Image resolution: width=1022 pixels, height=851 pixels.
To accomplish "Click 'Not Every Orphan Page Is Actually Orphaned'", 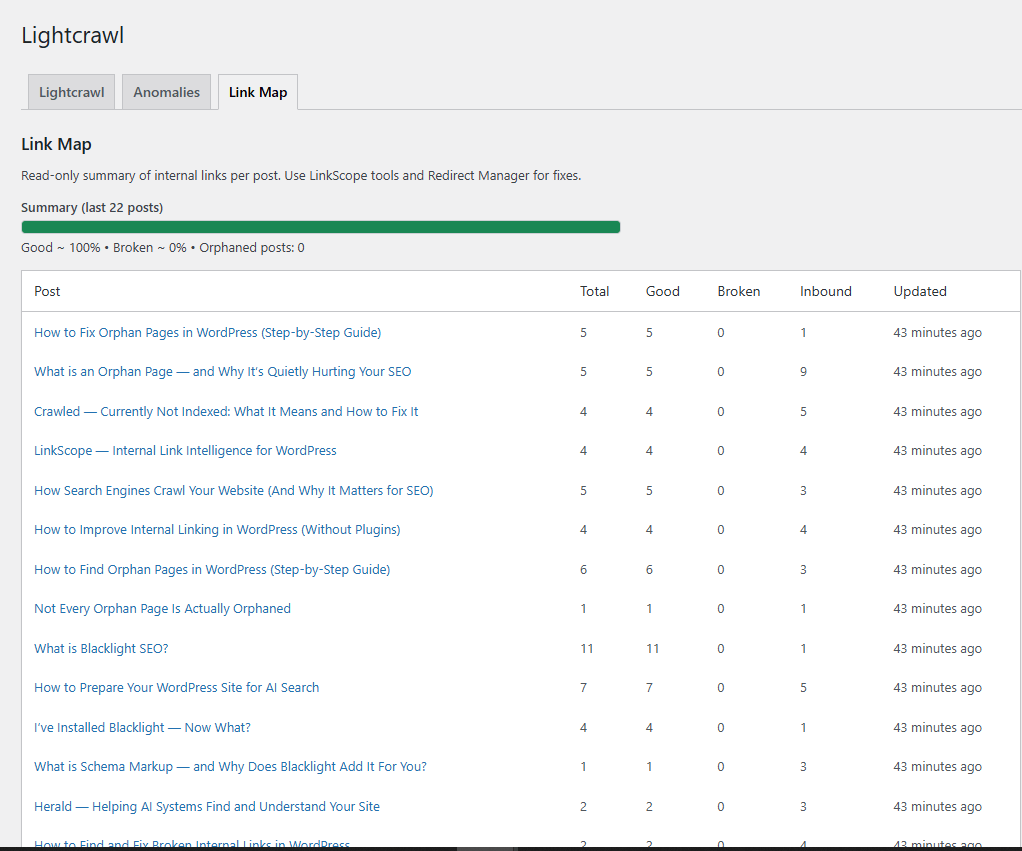I will pos(162,608).
